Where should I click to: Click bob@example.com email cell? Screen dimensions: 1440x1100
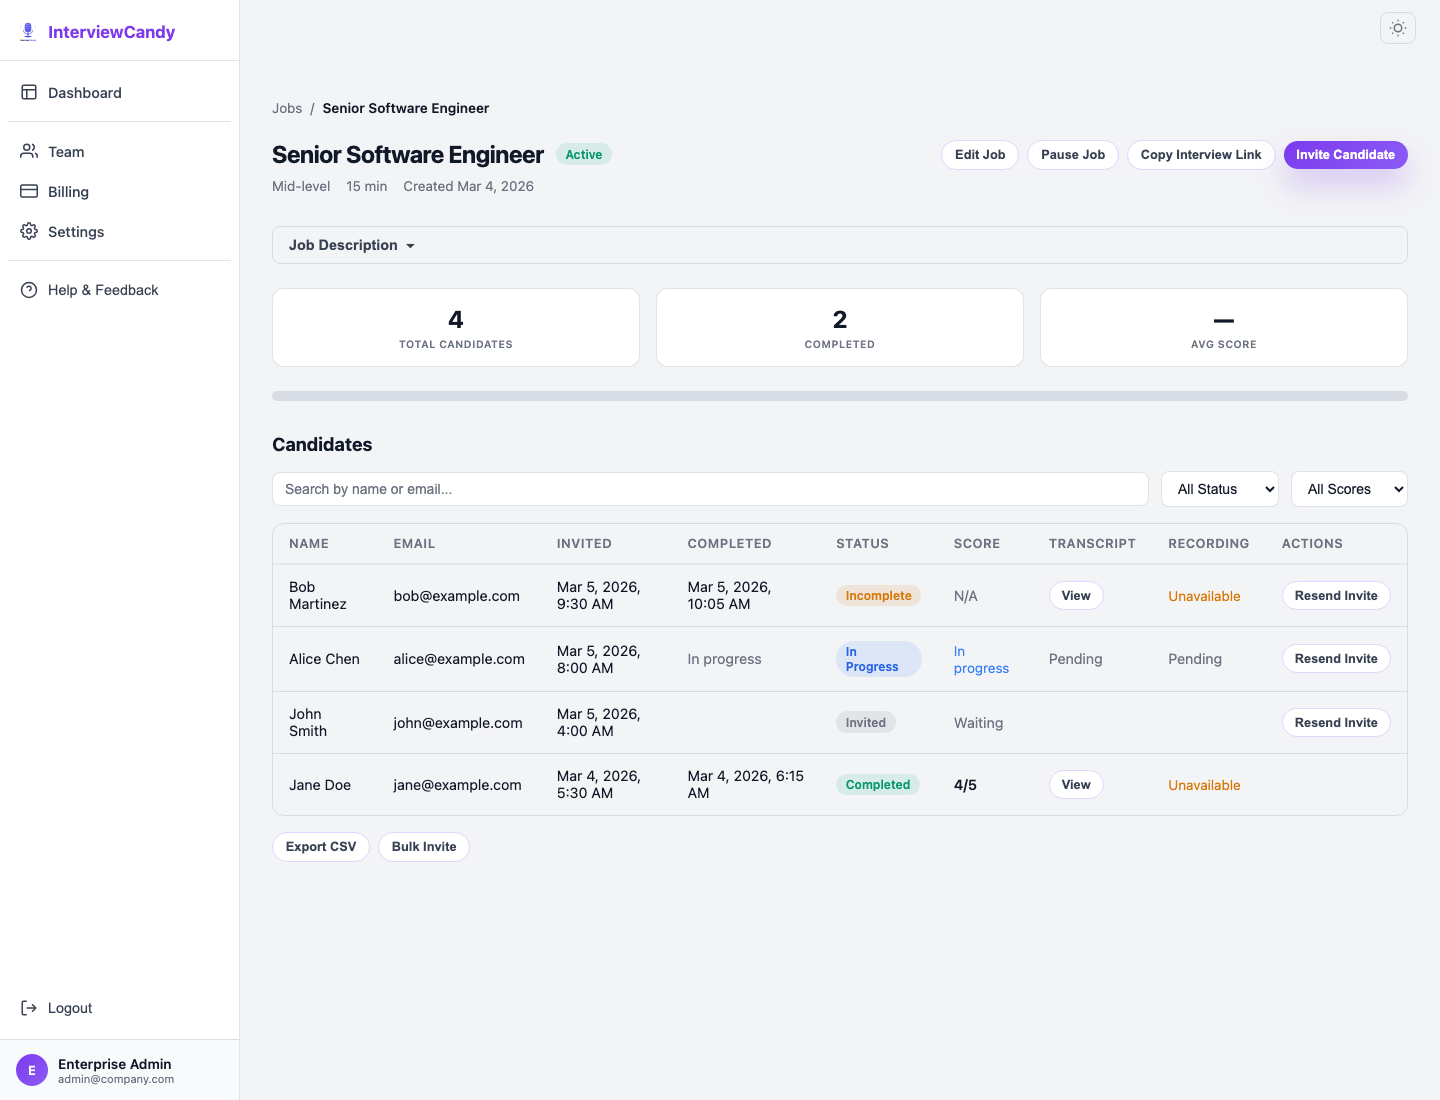click(x=457, y=596)
